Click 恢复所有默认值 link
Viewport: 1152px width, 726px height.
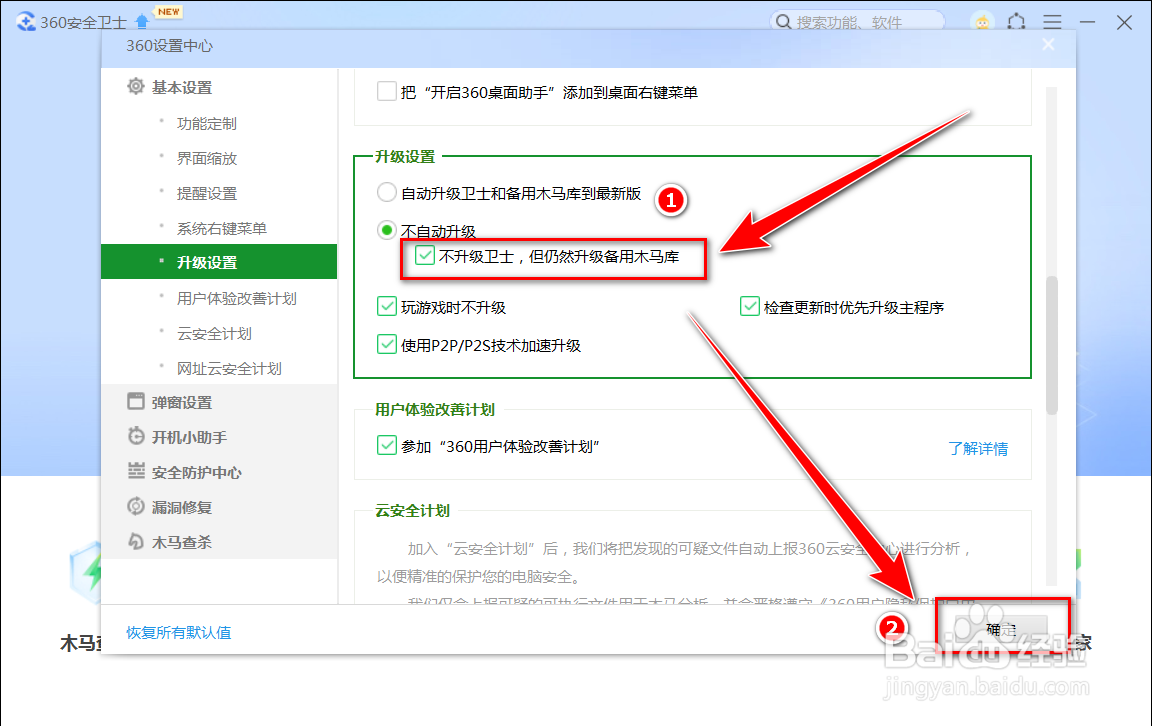point(179,632)
